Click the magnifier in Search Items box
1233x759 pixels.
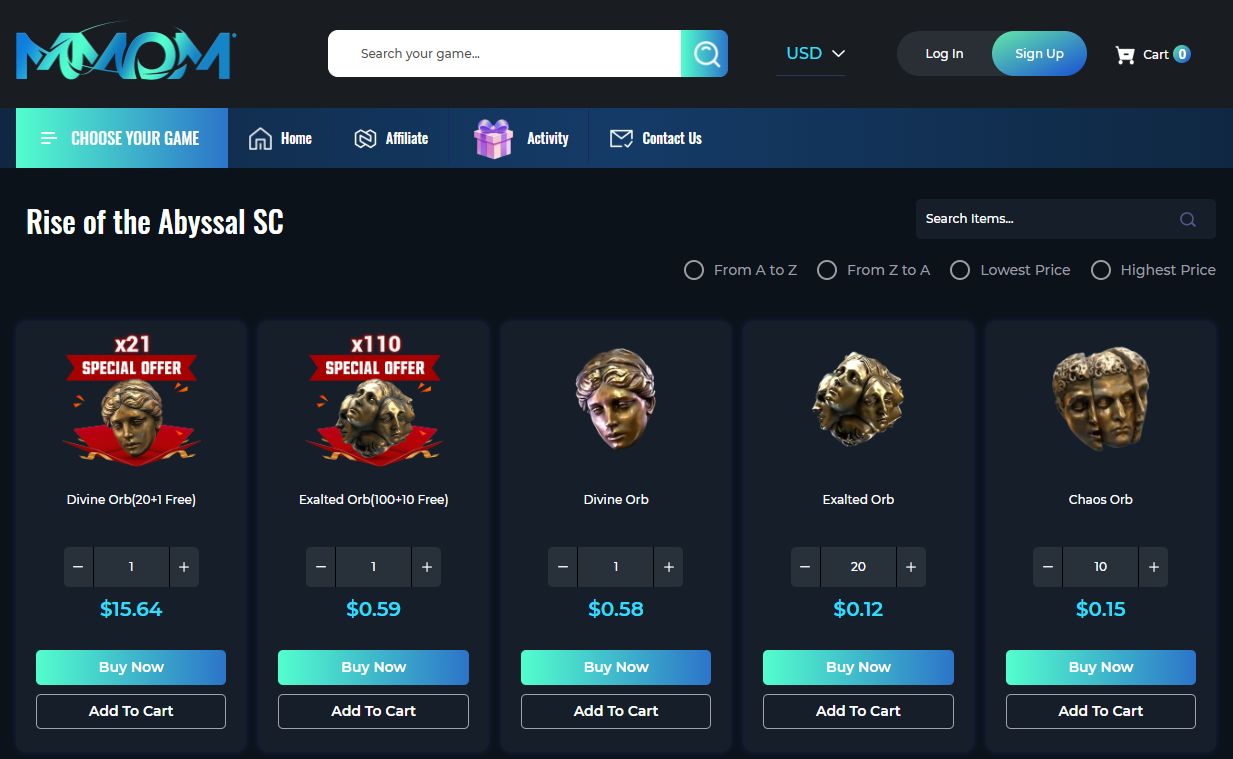click(x=1187, y=219)
